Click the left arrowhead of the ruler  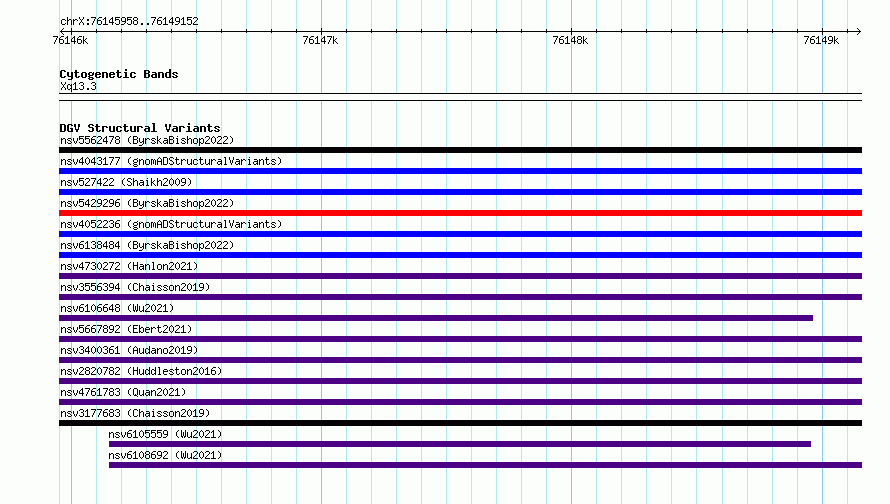tap(62, 31)
